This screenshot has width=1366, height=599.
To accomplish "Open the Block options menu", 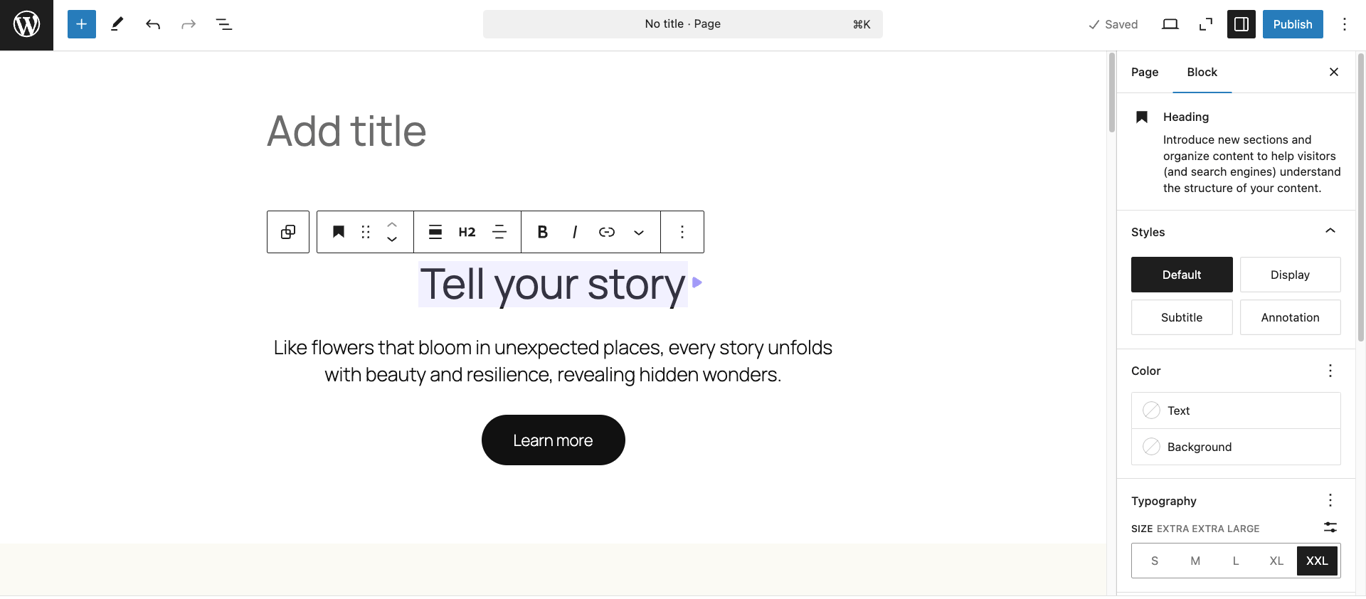I will 682,231.
